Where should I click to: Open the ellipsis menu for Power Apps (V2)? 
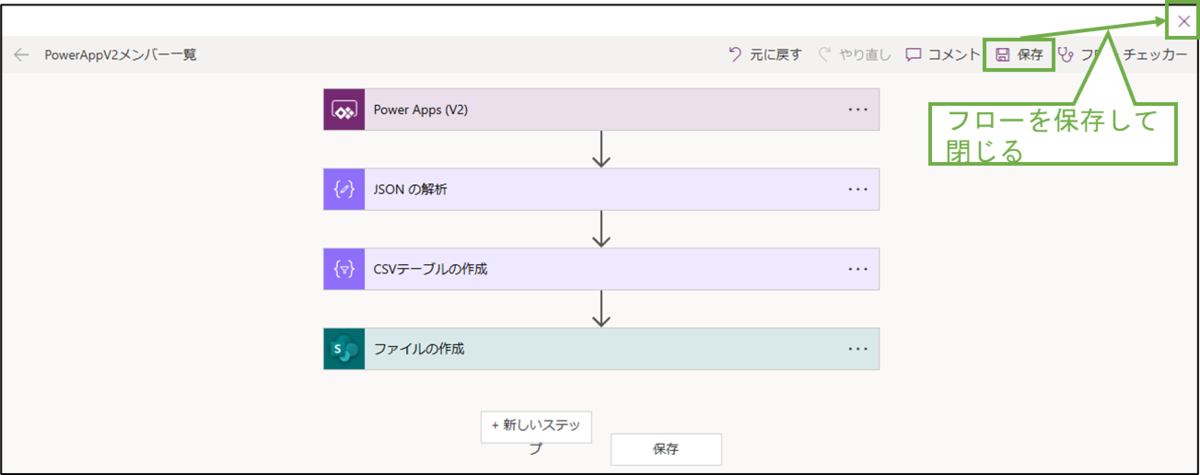coord(858,110)
